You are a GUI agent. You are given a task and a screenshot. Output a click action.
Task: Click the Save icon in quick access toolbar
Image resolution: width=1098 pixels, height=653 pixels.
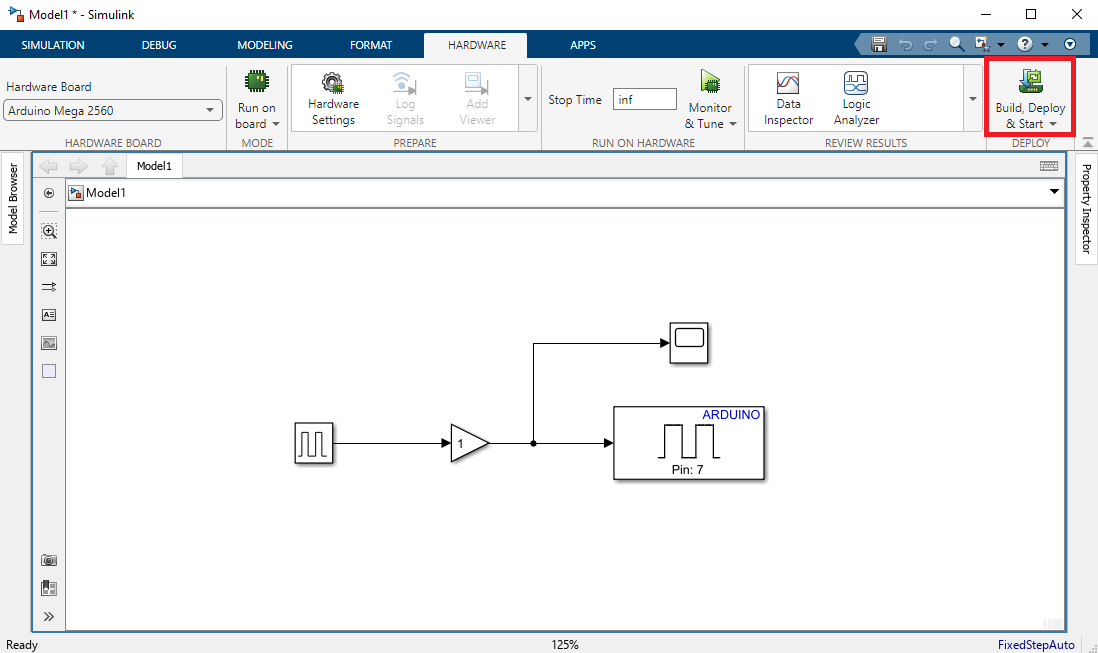coord(879,45)
